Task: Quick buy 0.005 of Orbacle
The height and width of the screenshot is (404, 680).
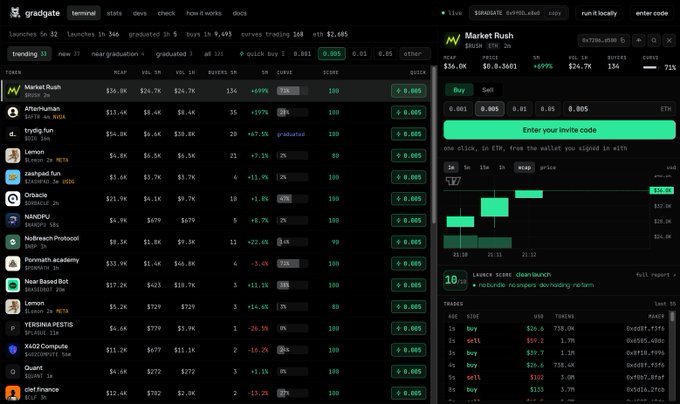Action: [409, 199]
